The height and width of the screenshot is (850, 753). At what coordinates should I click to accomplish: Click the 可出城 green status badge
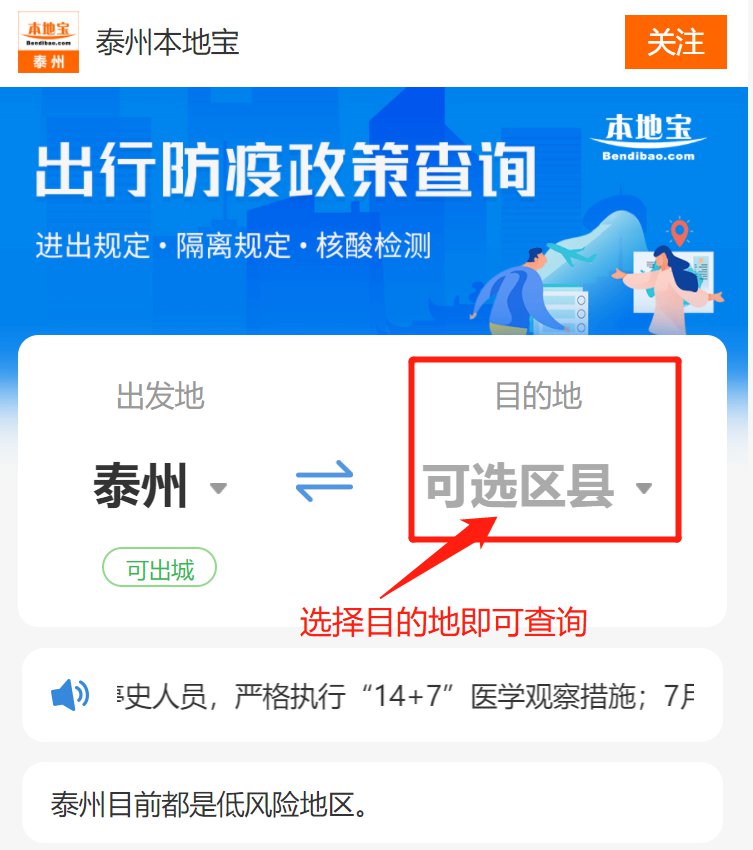click(159, 568)
